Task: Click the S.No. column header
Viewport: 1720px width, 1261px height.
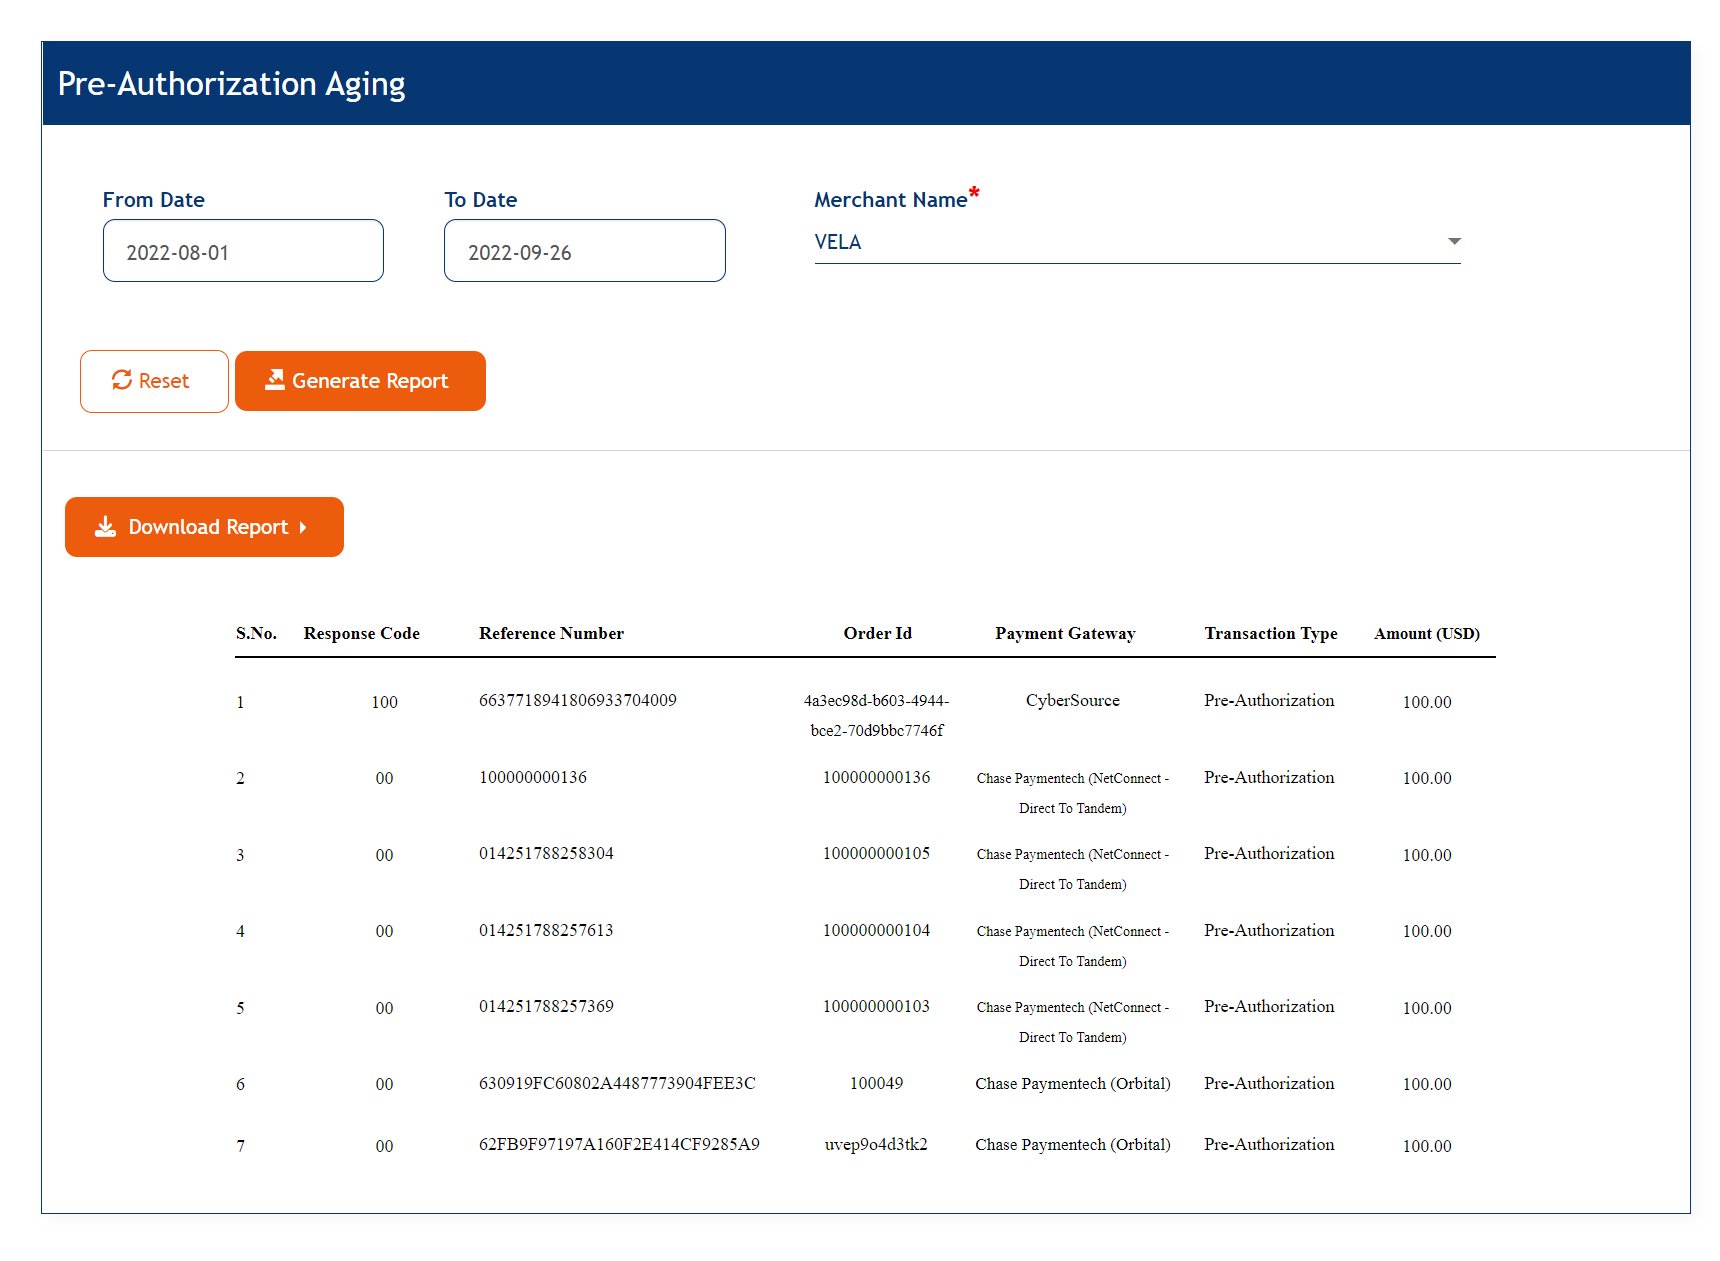Action: coord(256,633)
